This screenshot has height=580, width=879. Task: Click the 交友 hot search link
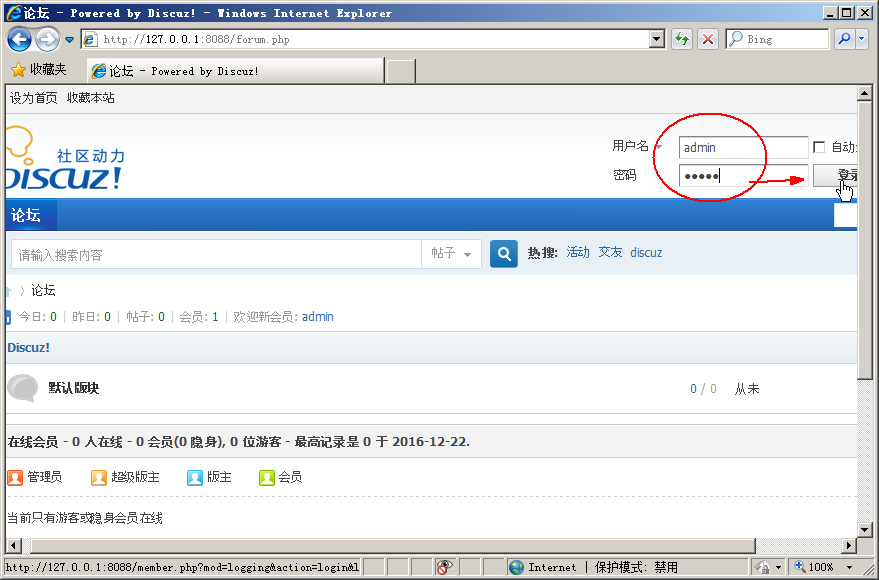[610, 253]
